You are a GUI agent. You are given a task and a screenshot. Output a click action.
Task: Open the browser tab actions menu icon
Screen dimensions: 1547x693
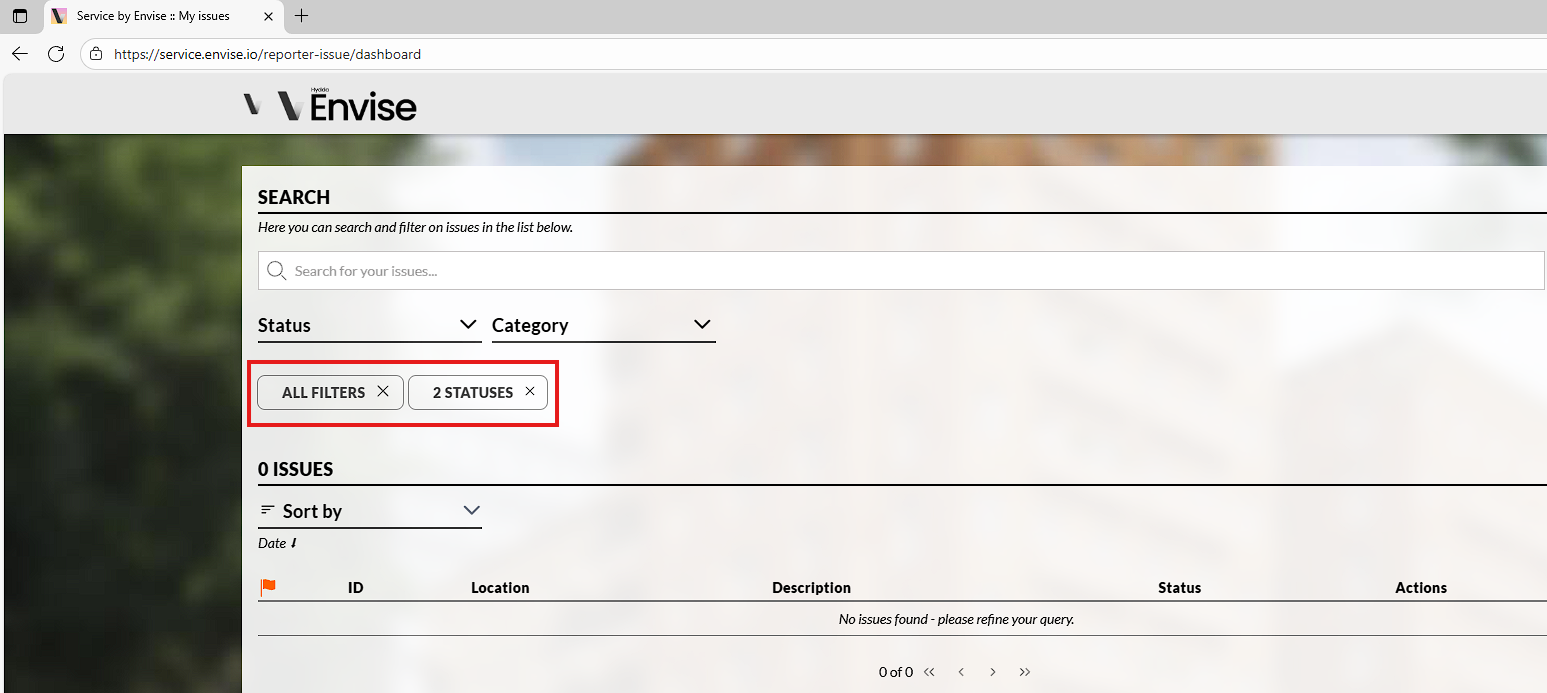pos(20,16)
